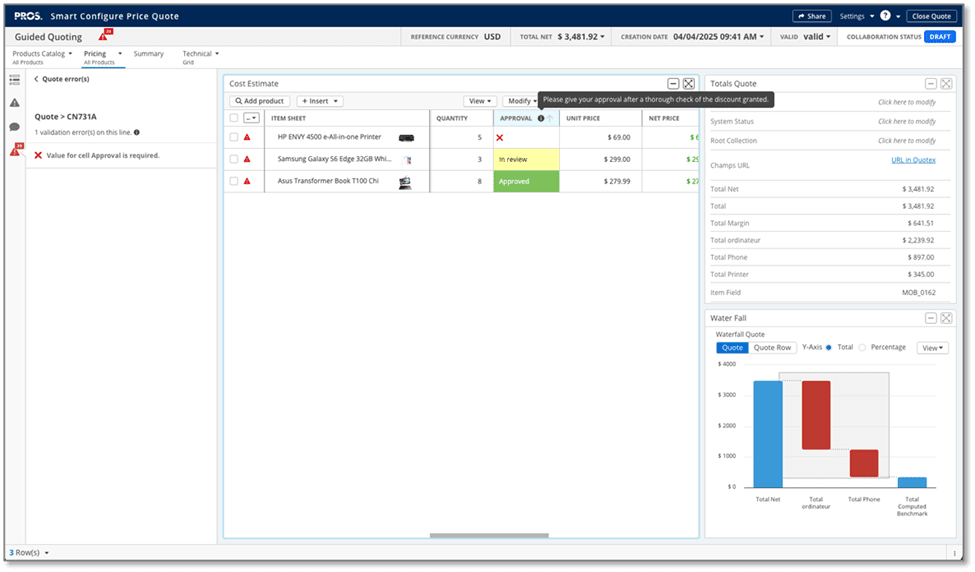Click the Approval column info icon
Screen dimensions: 975x572
coord(541,118)
